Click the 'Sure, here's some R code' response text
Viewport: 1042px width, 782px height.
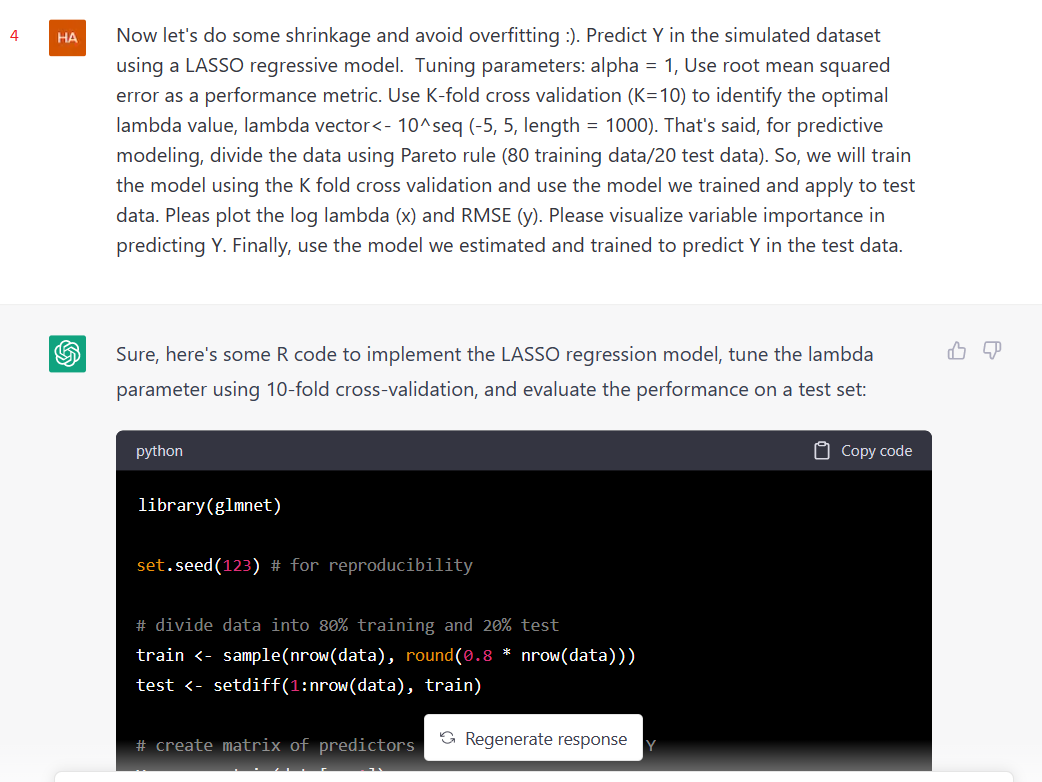pos(494,355)
